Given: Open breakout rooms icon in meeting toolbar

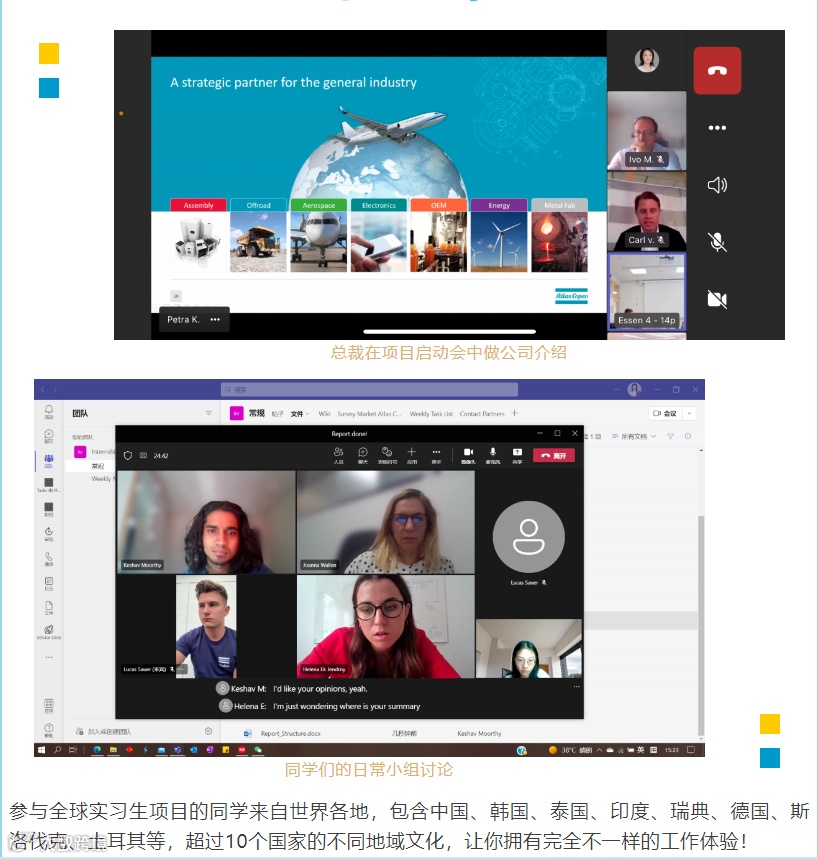Looking at the screenshot, I should 387,455.
